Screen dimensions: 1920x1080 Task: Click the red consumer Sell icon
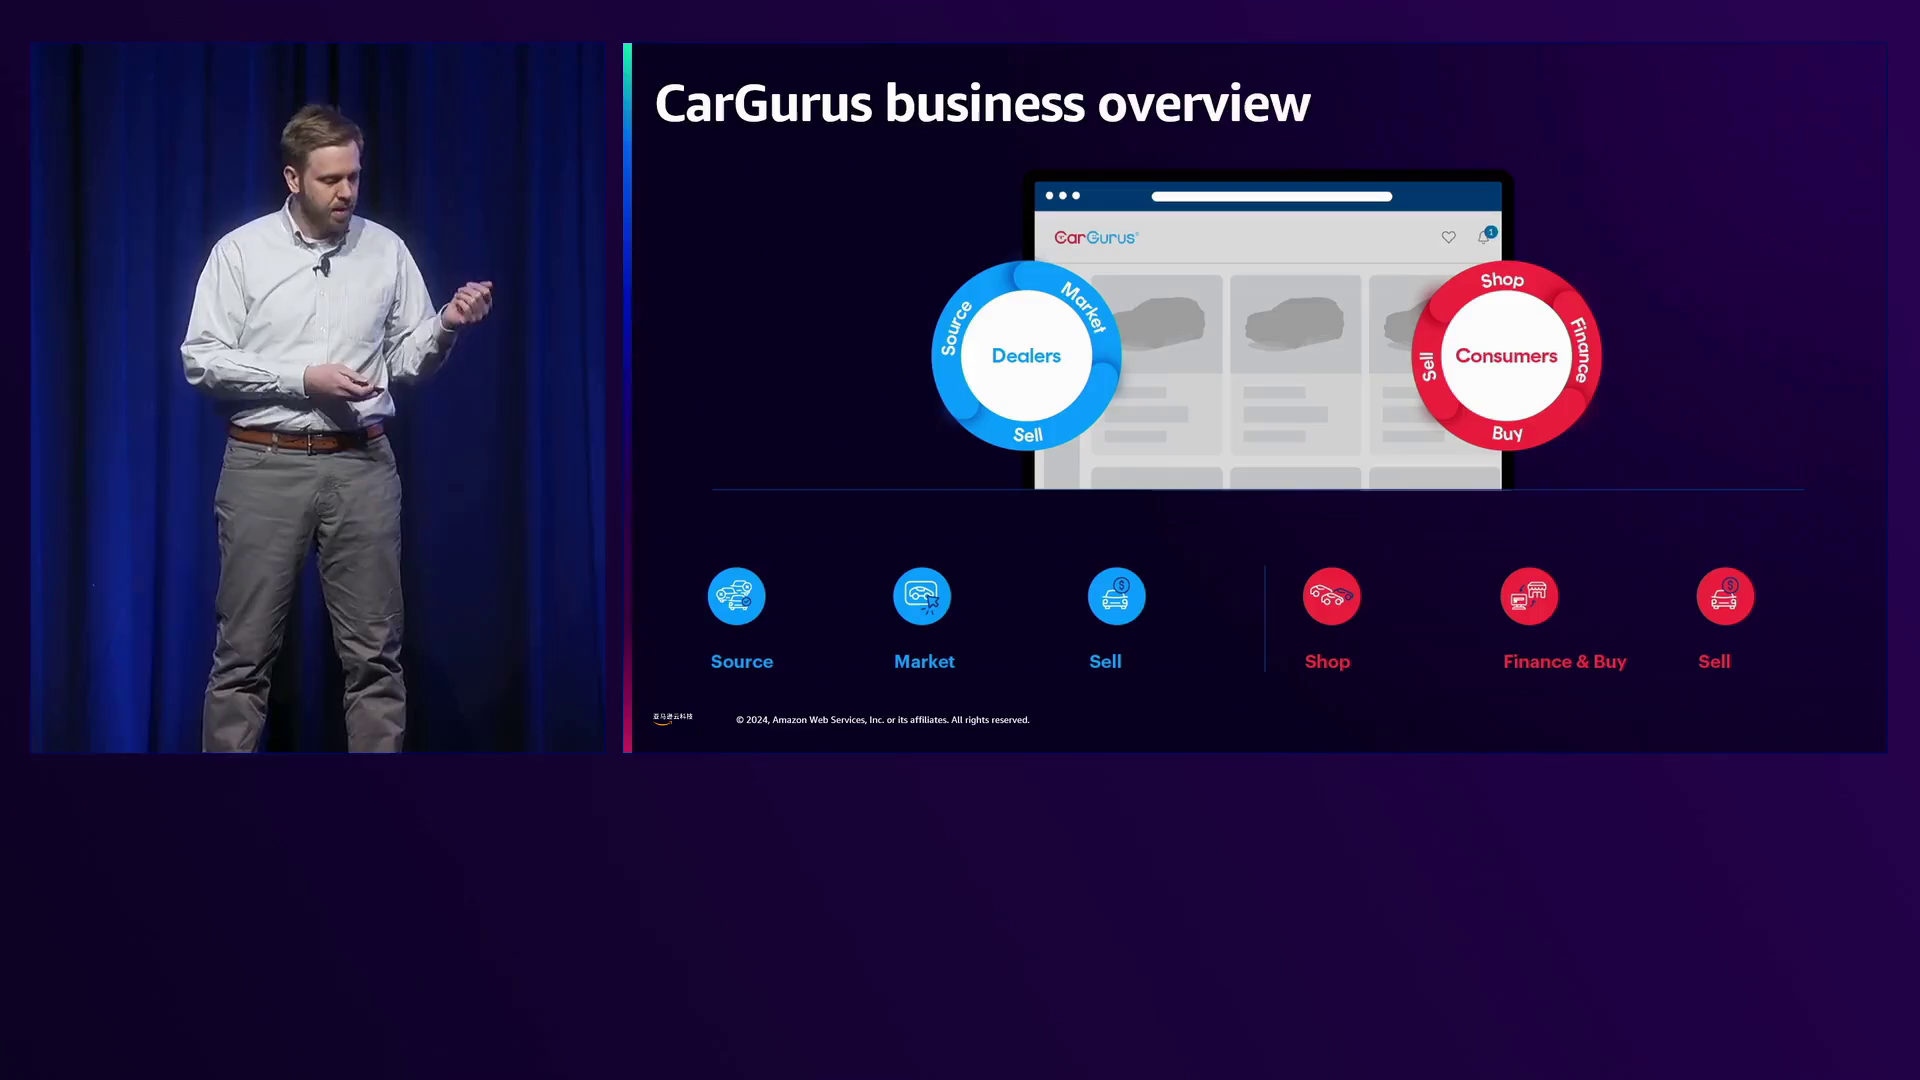(1725, 596)
